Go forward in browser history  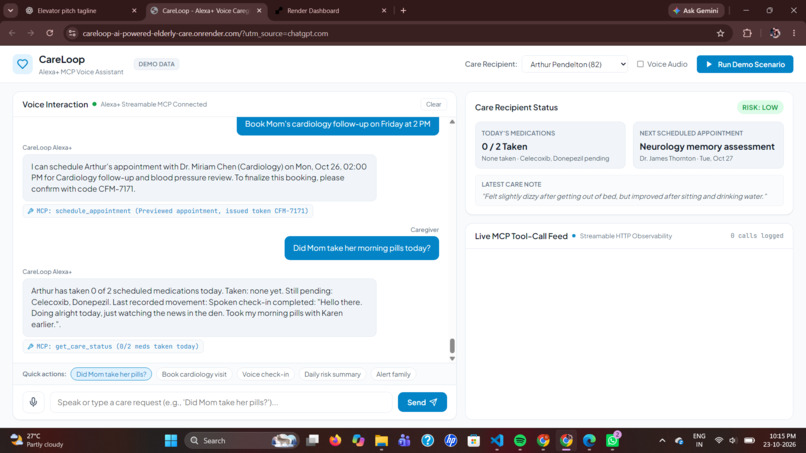[x=31, y=33]
